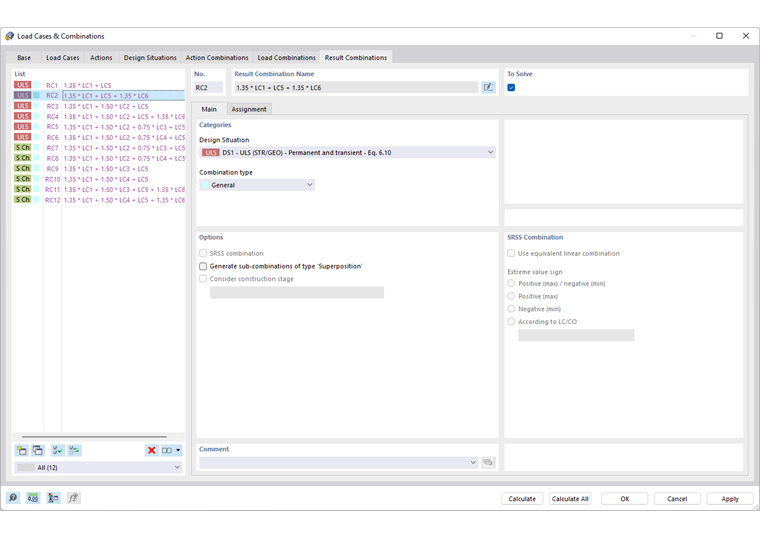Switch to the Design Situations tab
The width and height of the screenshot is (760, 539).
150,57
